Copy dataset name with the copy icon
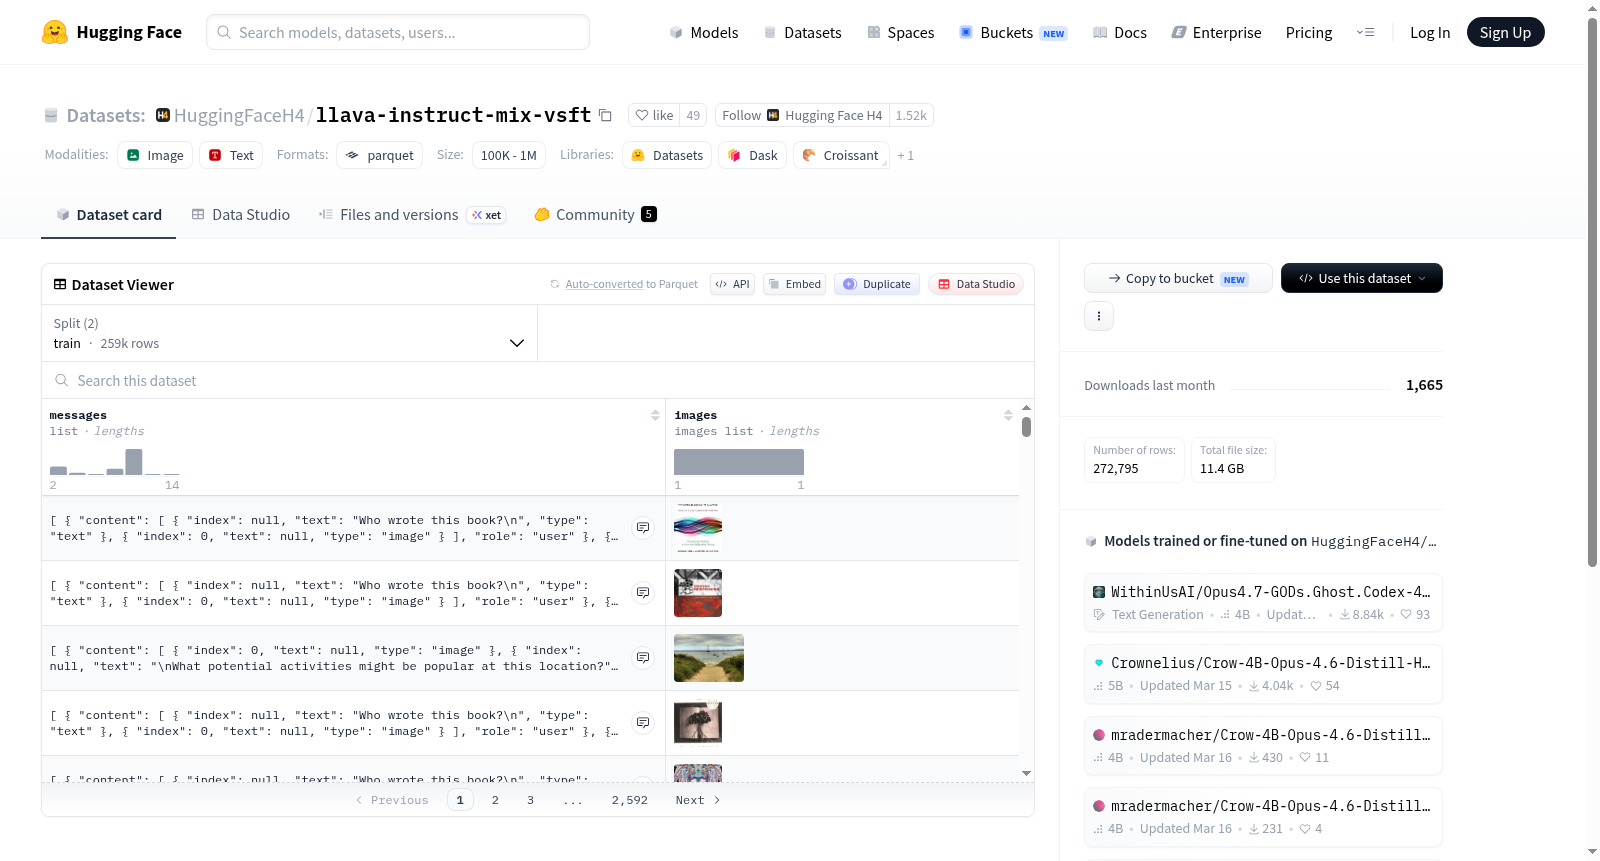Screen dimensions: 1600x861 click(605, 115)
